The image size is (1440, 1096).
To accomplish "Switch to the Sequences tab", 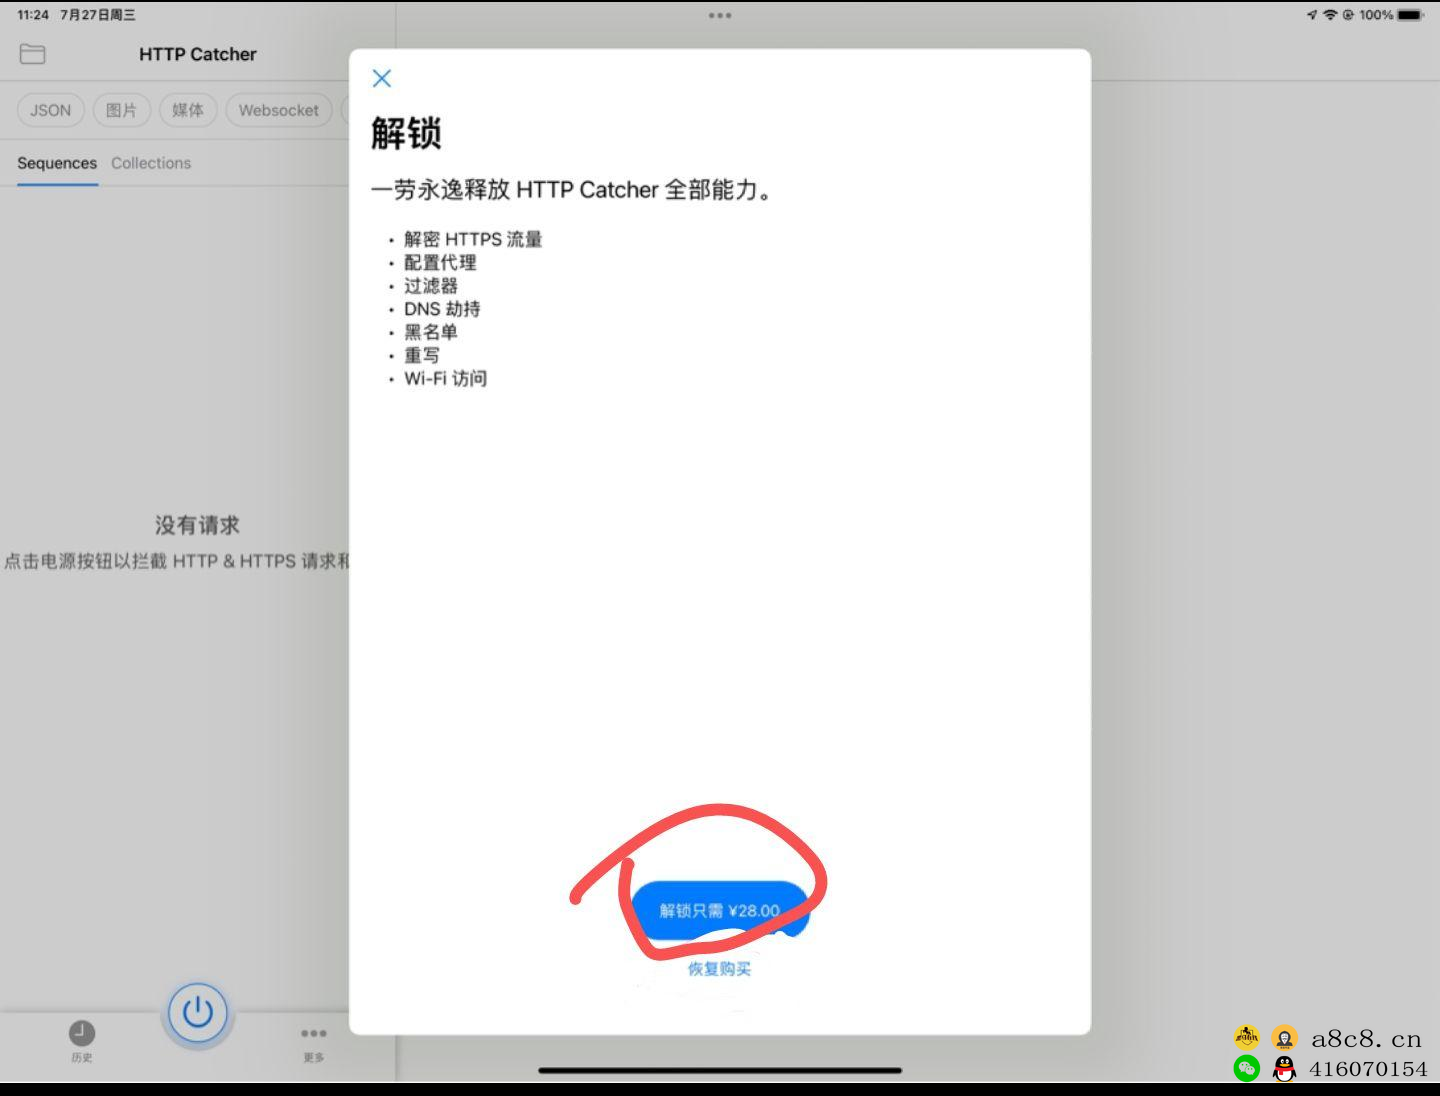I will (x=57, y=163).
